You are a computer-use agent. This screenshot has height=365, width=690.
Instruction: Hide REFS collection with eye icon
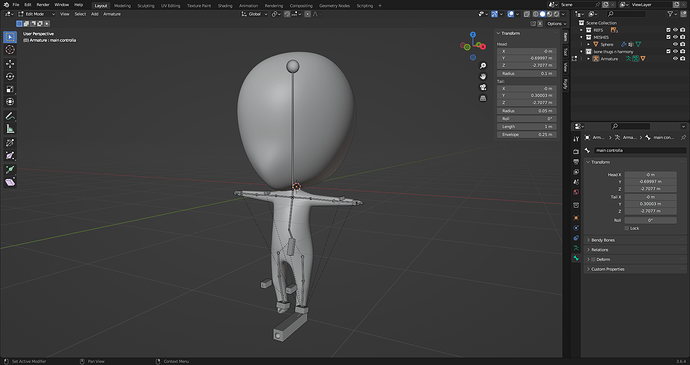(675, 30)
